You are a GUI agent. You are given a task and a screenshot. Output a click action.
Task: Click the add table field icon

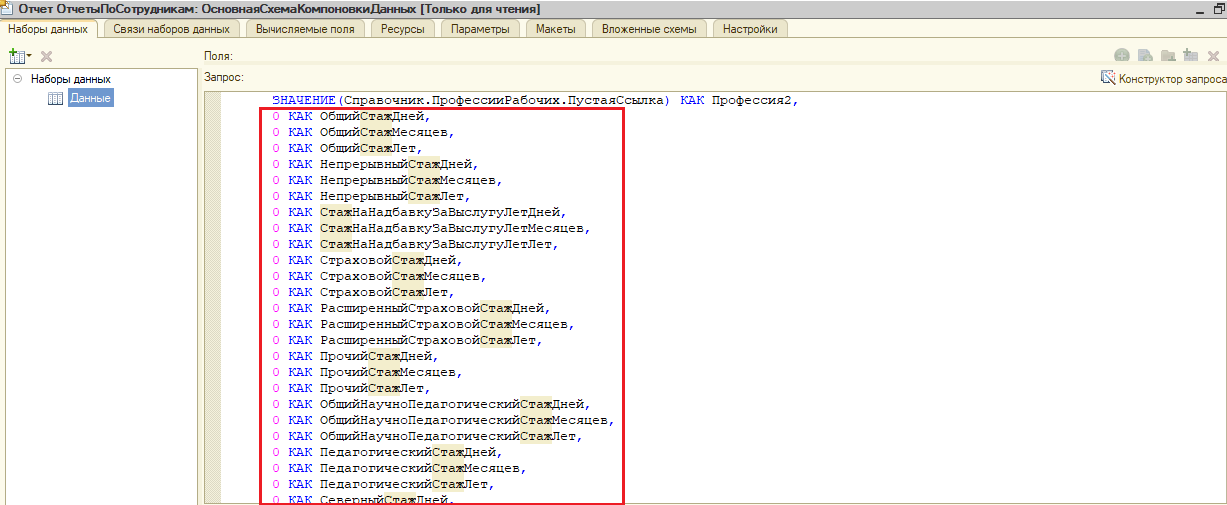coord(1190,56)
